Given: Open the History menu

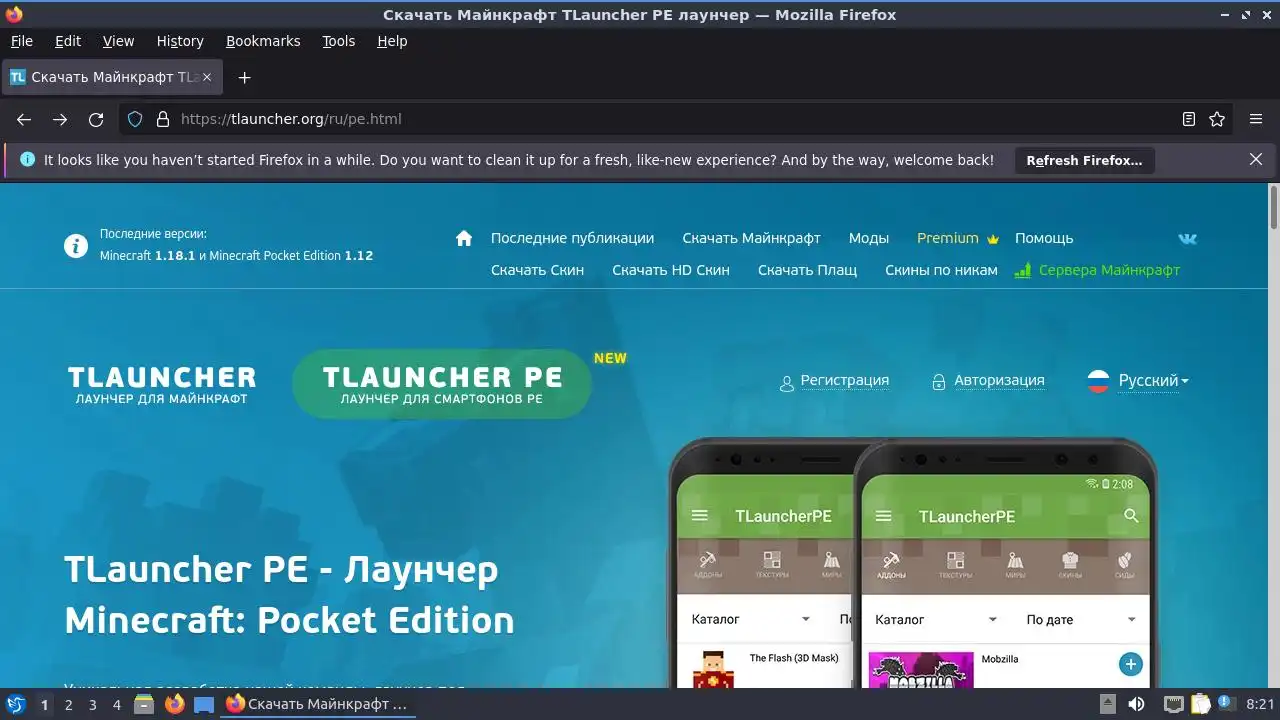Looking at the screenshot, I should [180, 41].
